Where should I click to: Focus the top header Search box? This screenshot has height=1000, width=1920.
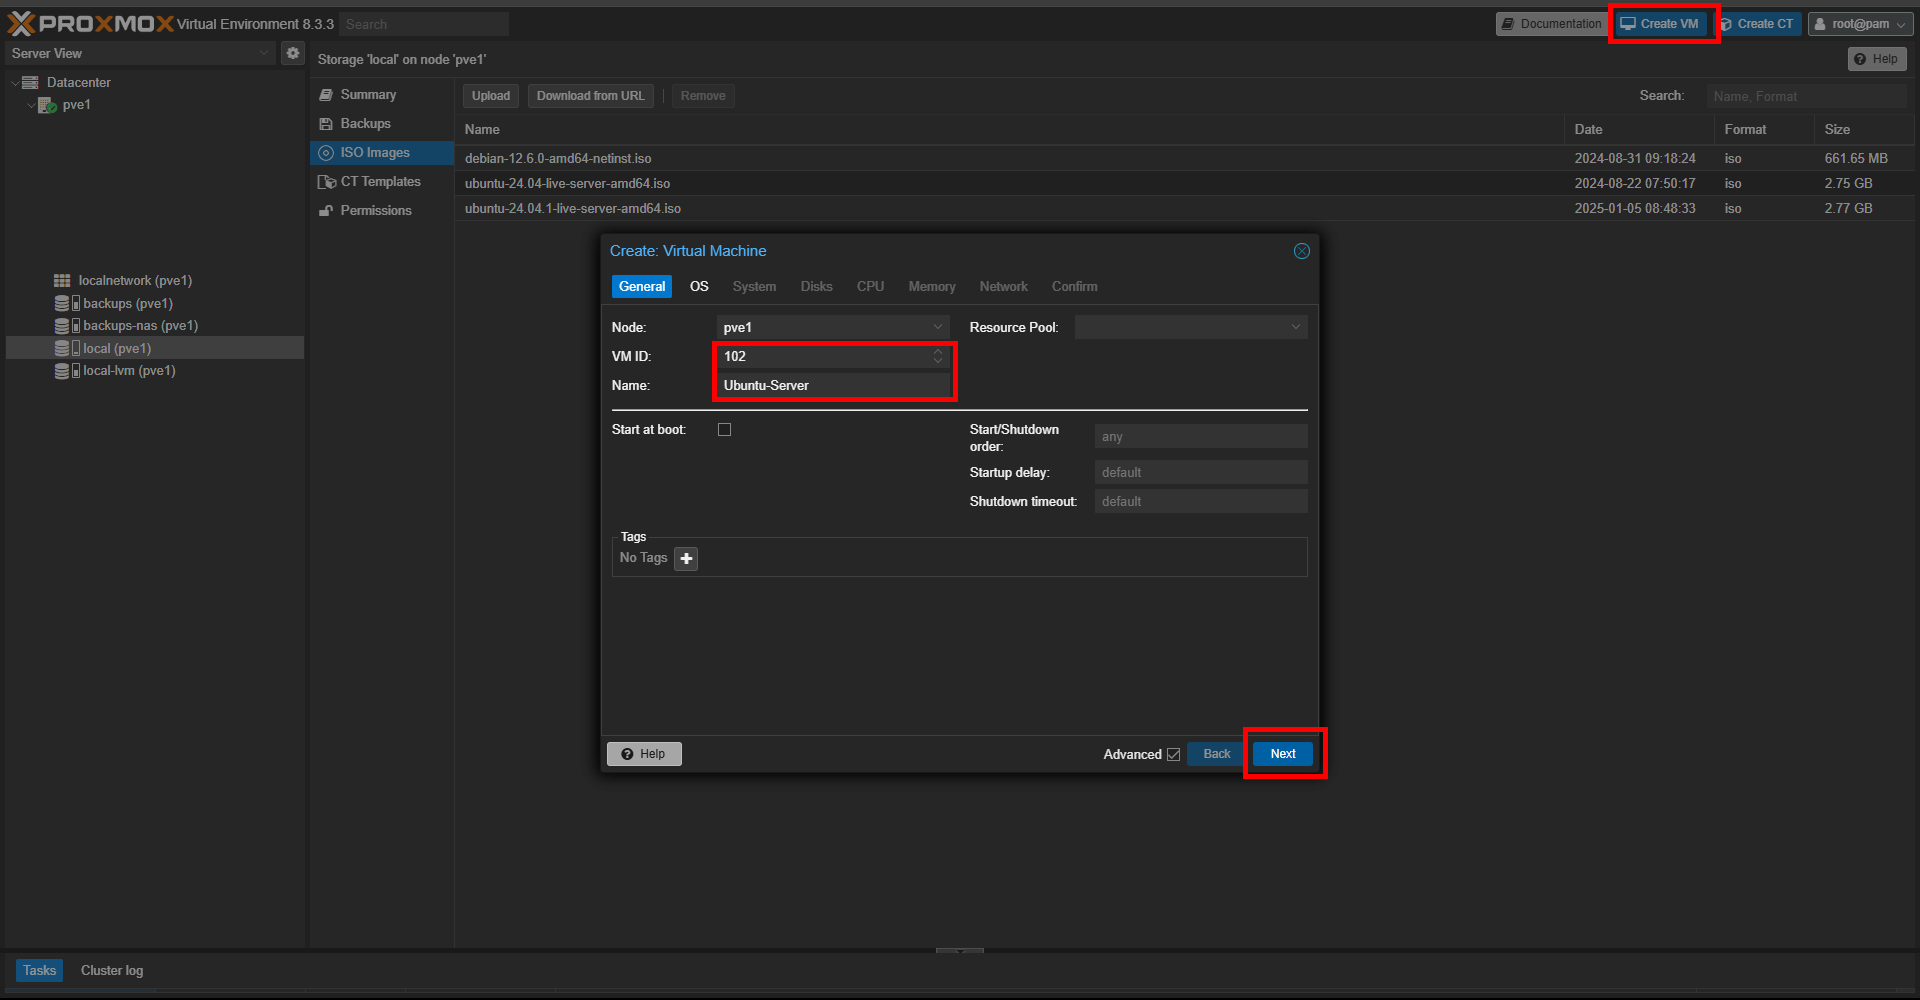[424, 24]
